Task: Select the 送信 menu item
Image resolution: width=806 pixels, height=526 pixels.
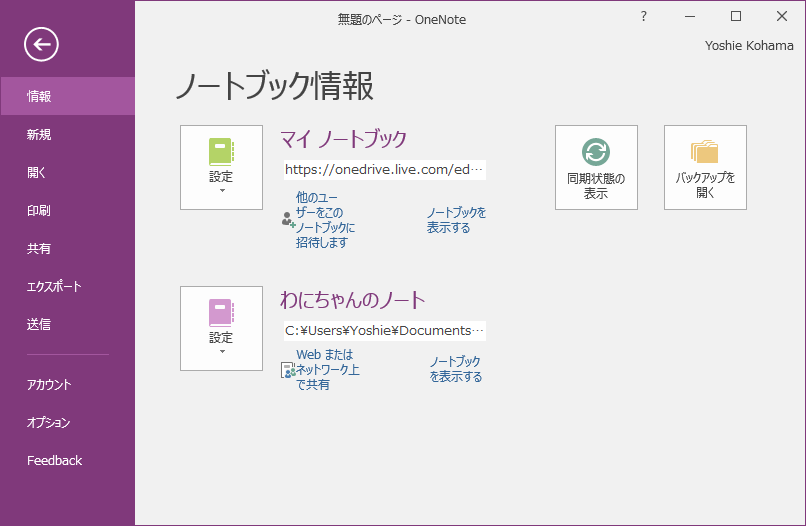Action: pos(68,324)
